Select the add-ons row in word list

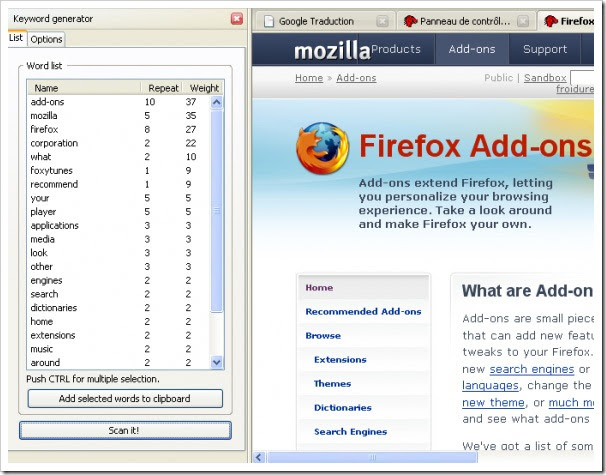tap(119, 102)
